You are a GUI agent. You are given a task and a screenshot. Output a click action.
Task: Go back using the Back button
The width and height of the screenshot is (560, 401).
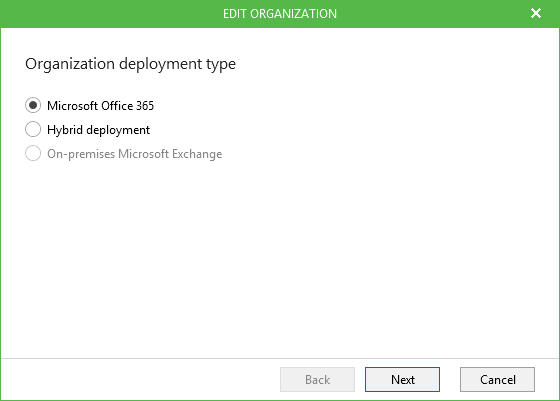pyautogui.click(x=317, y=380)
